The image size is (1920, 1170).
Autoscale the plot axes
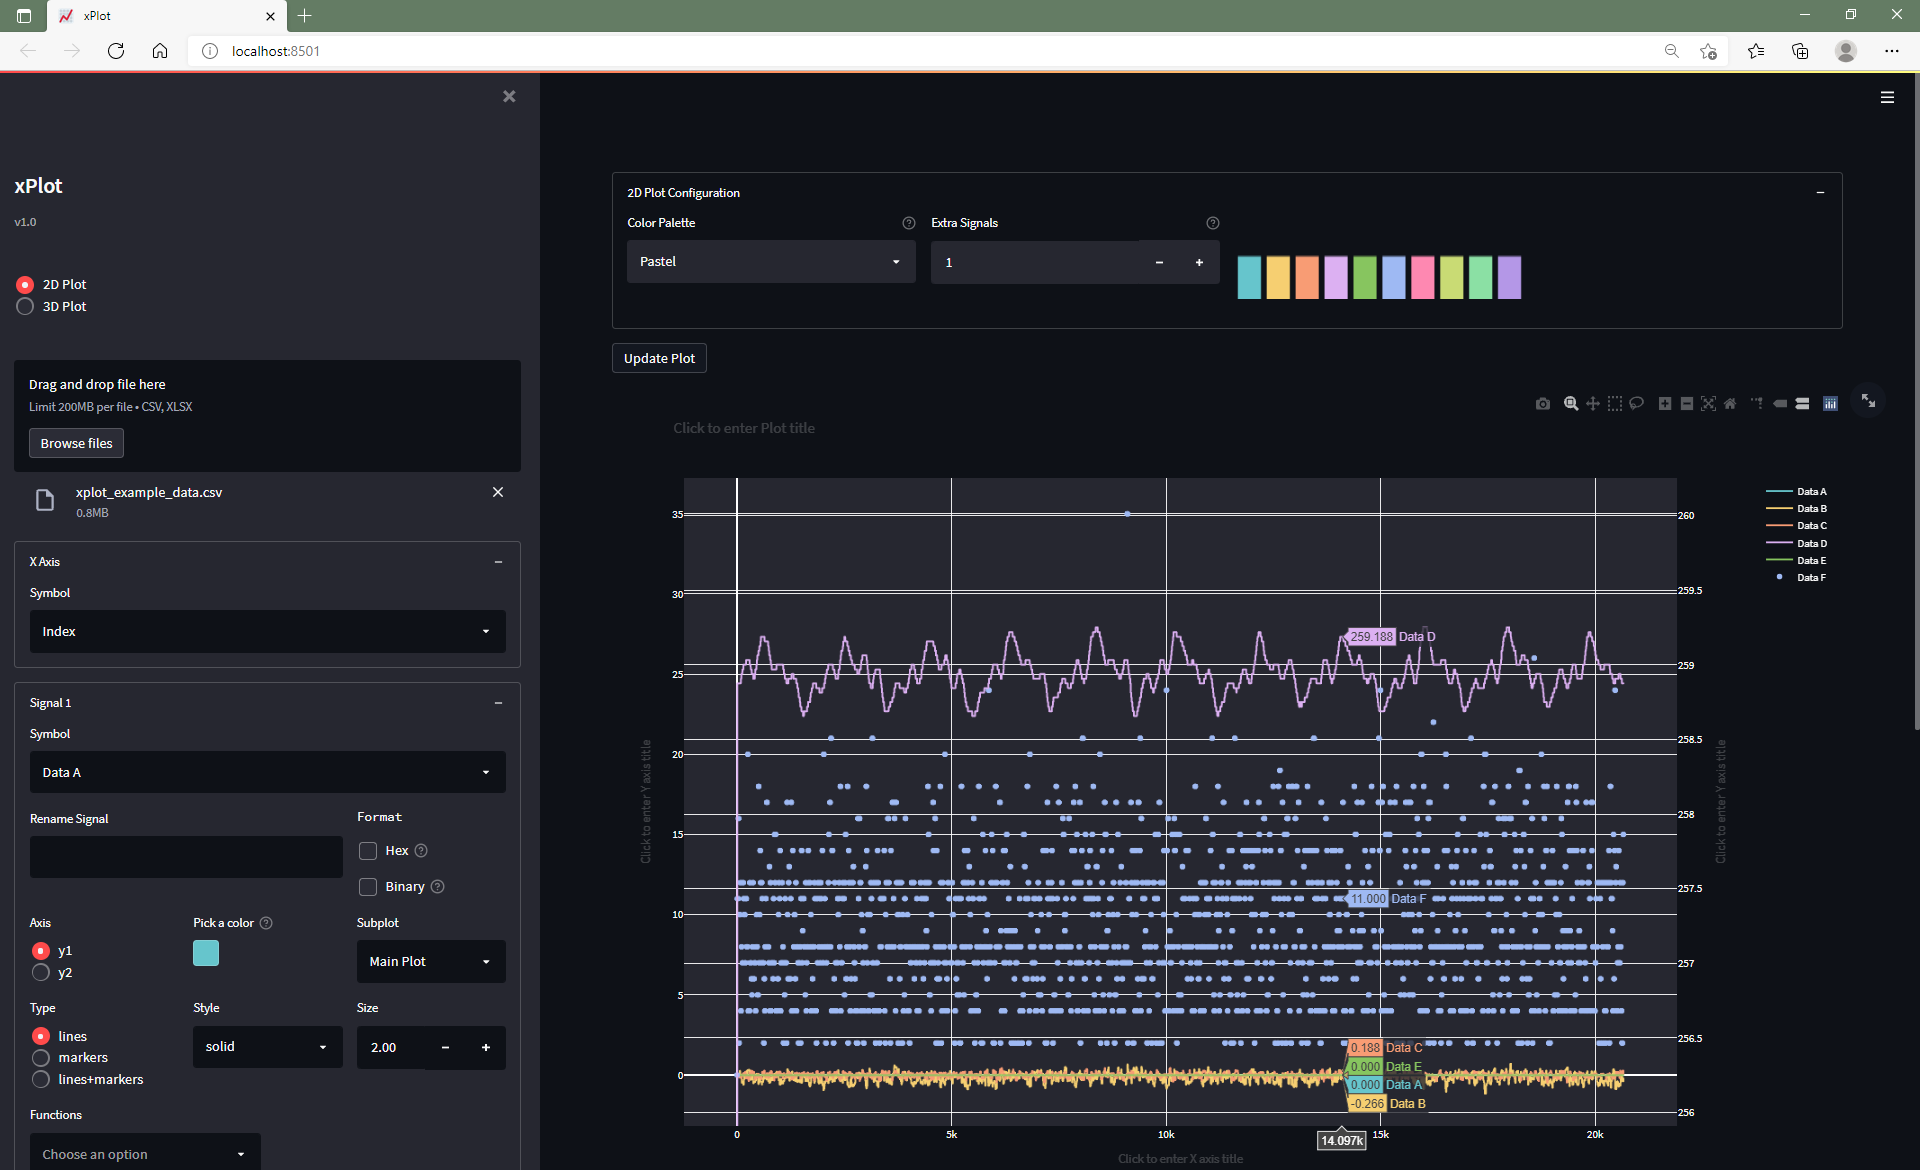point(1708,403)
